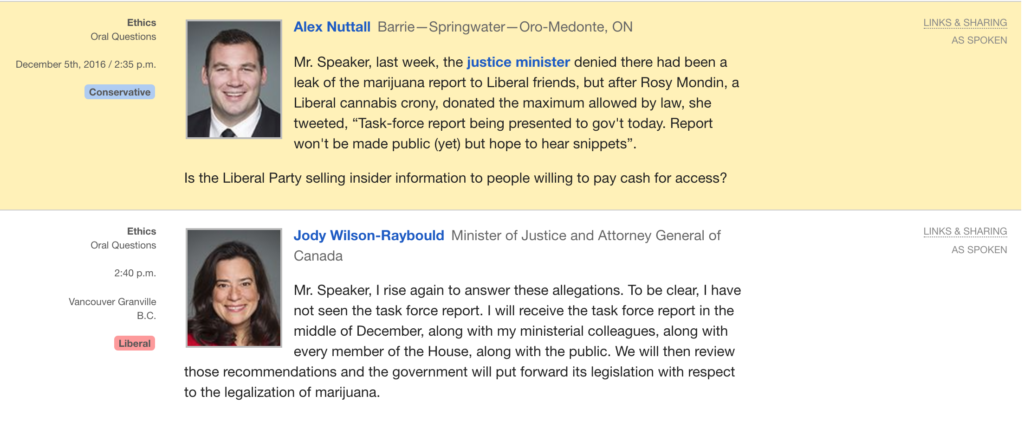Open Links & Sharing for Nuttall's statement
Viewport: 1024px width, 421px height.
coord(965,23)
